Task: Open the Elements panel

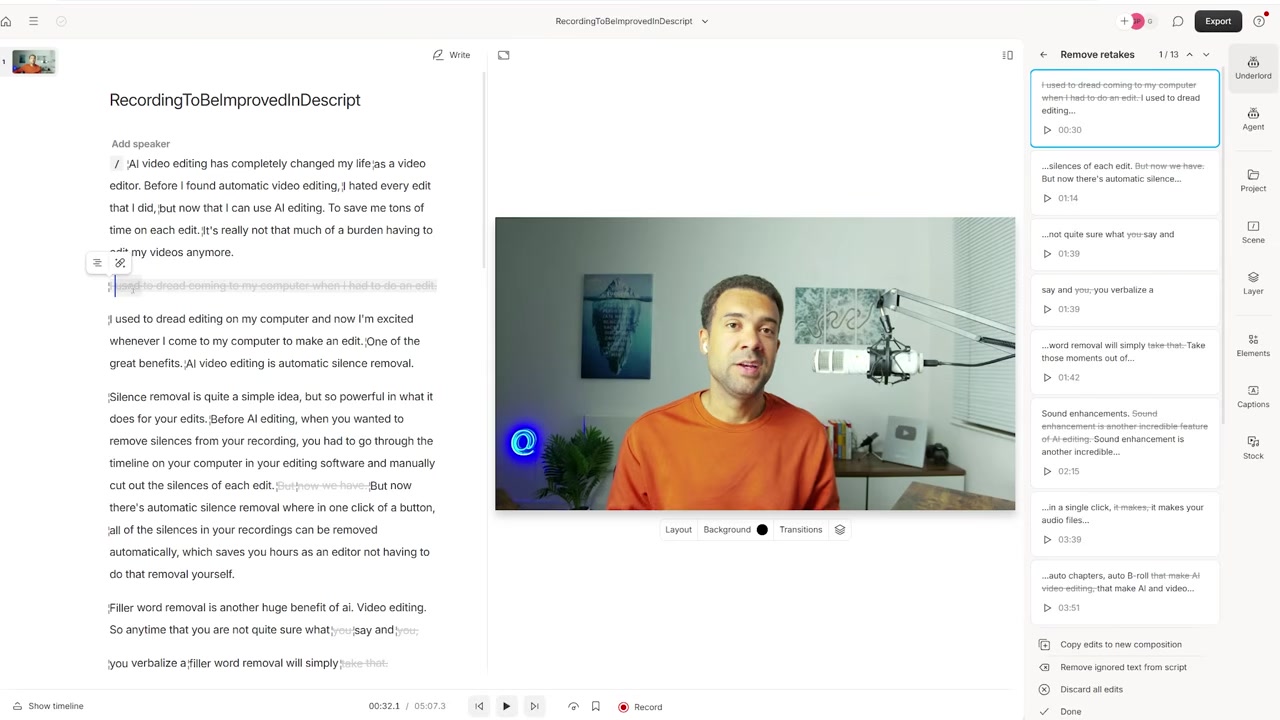Action: click(1253, 345)
